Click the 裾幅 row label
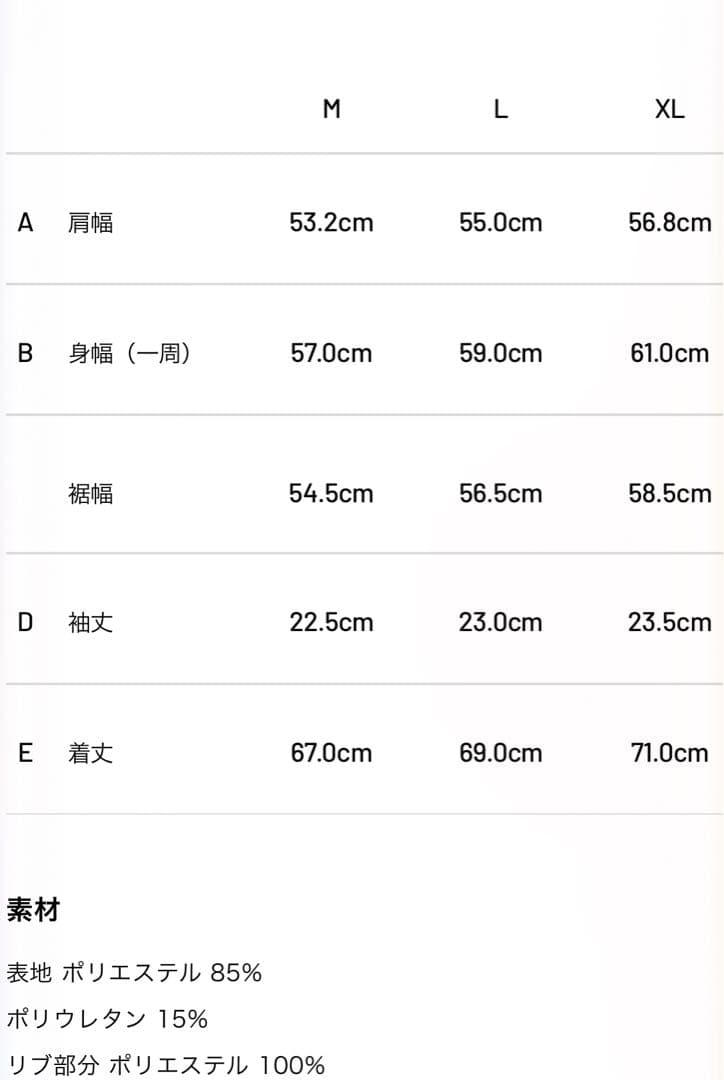Screen dimensions: 724x1080 click(x=90, y=493)
